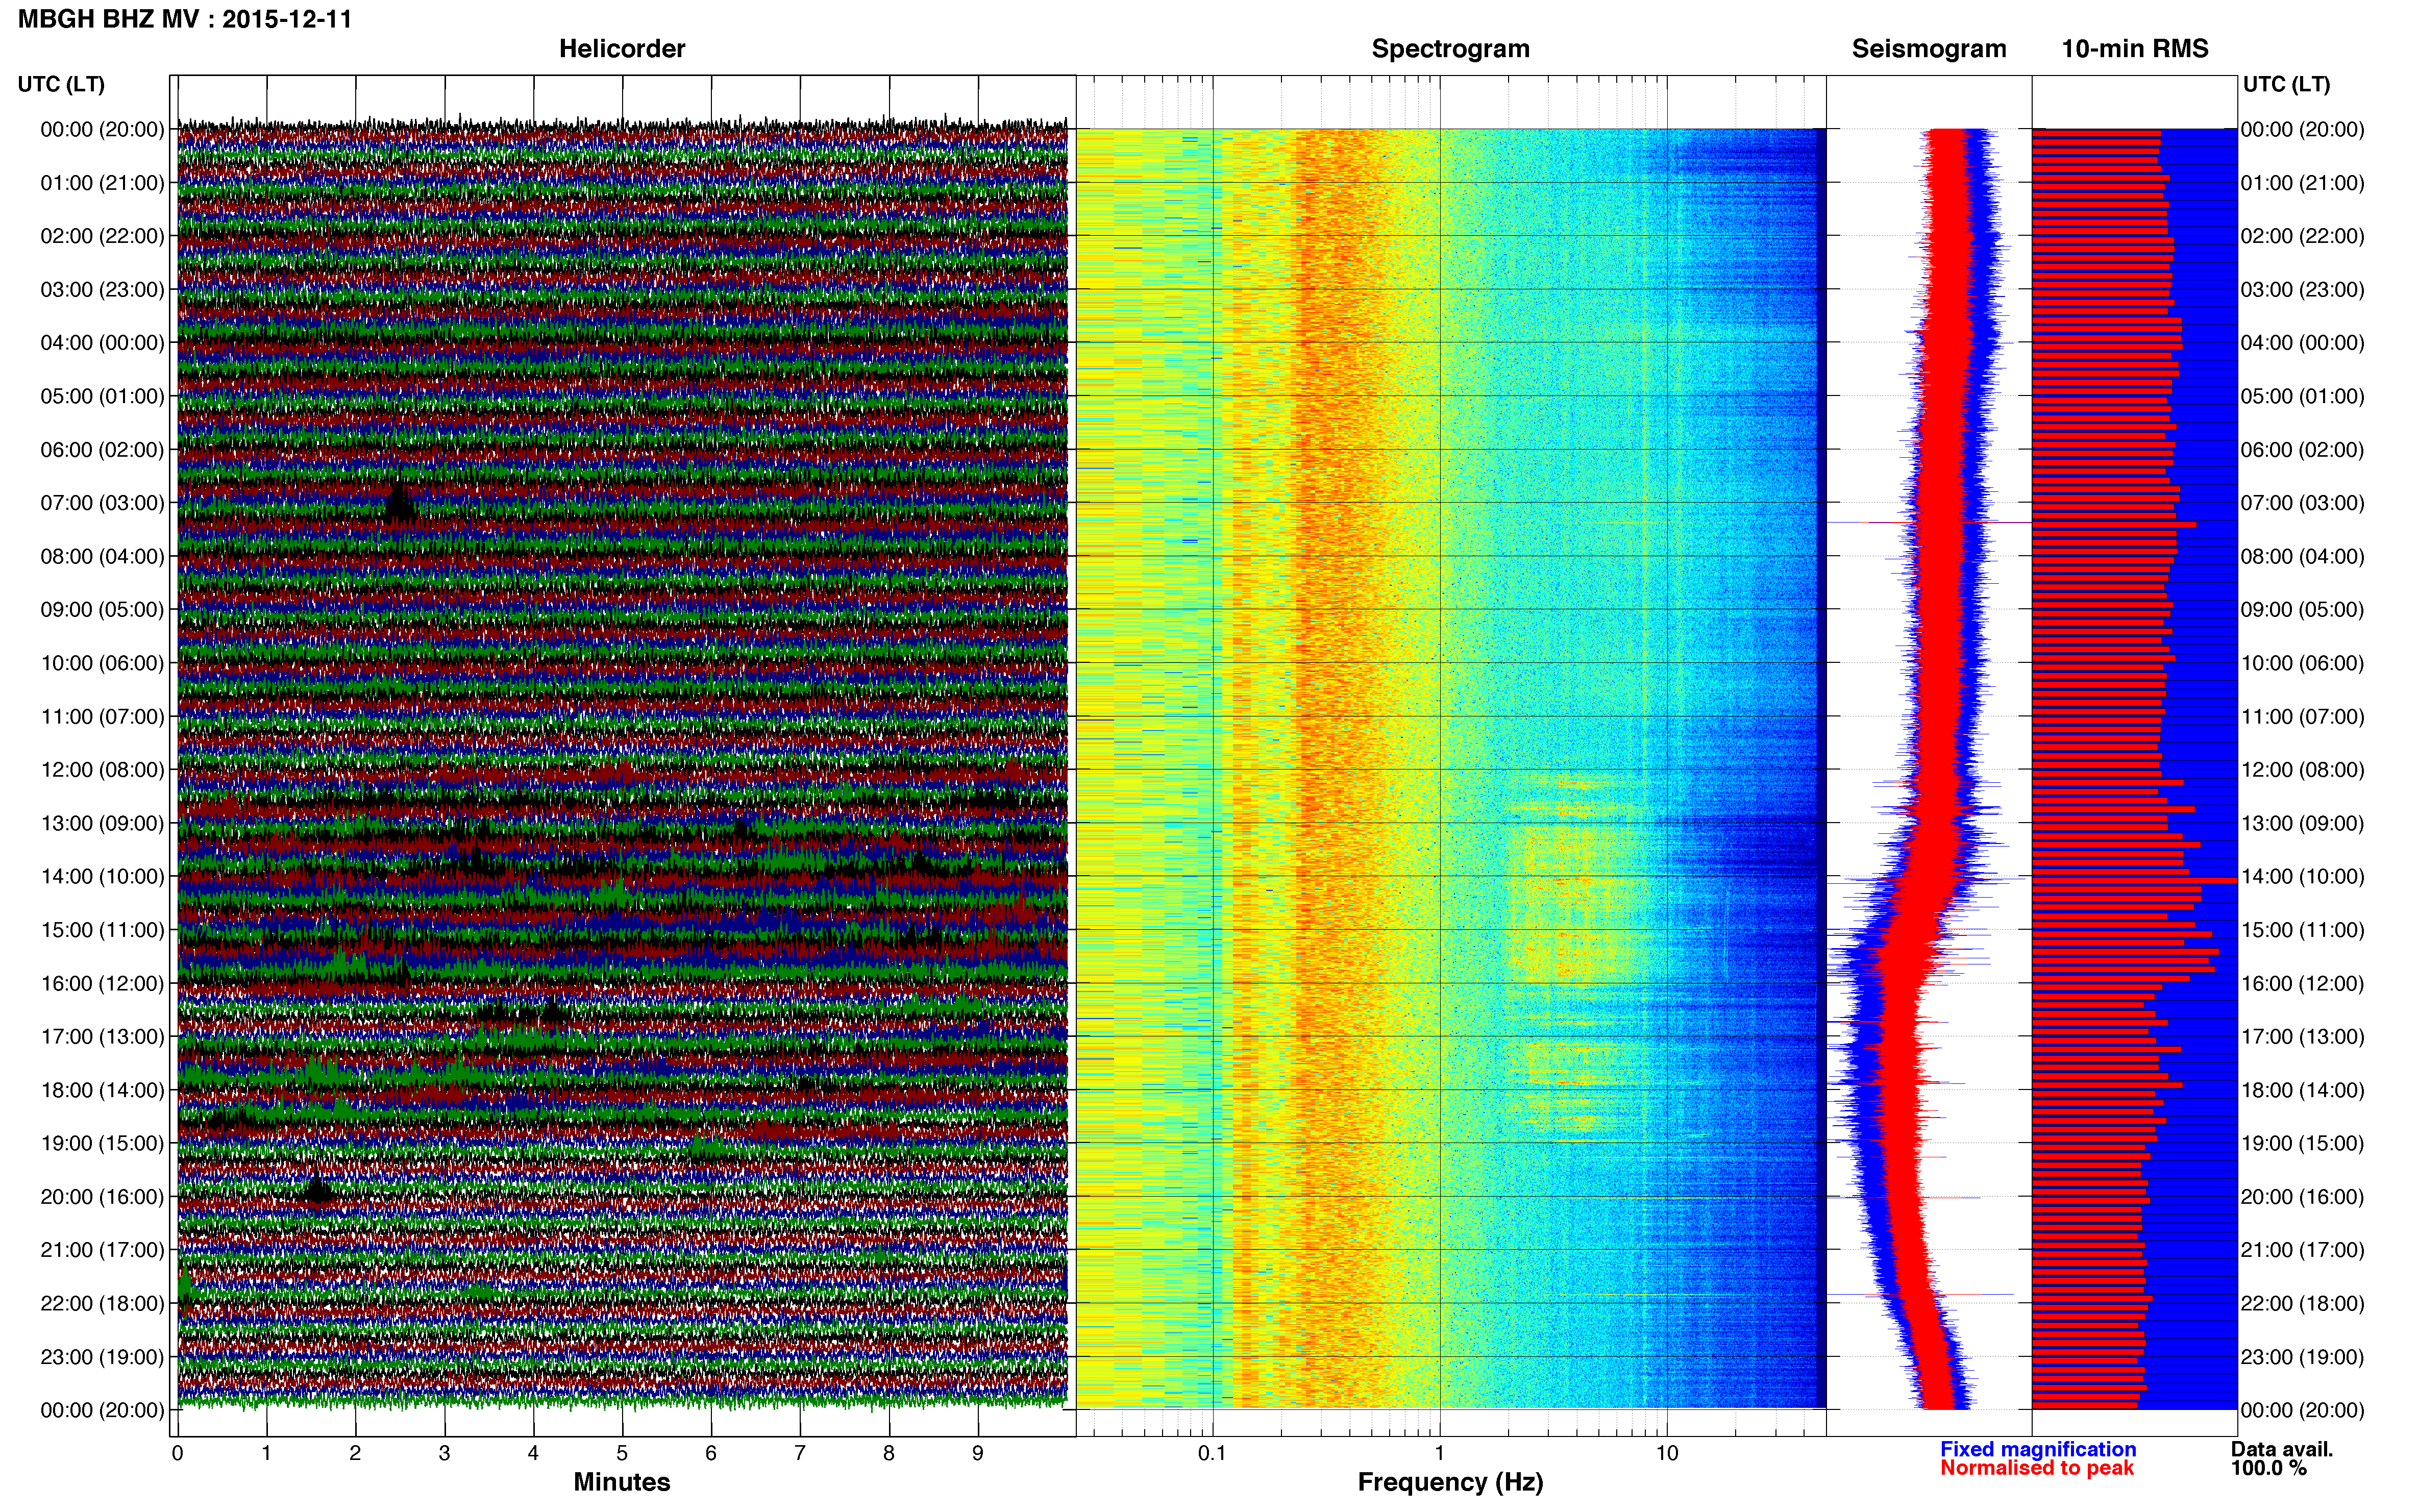2419x1512 pixels.
Task: Select left time label "13:00 (09:00)"
Action: (102, 823)
